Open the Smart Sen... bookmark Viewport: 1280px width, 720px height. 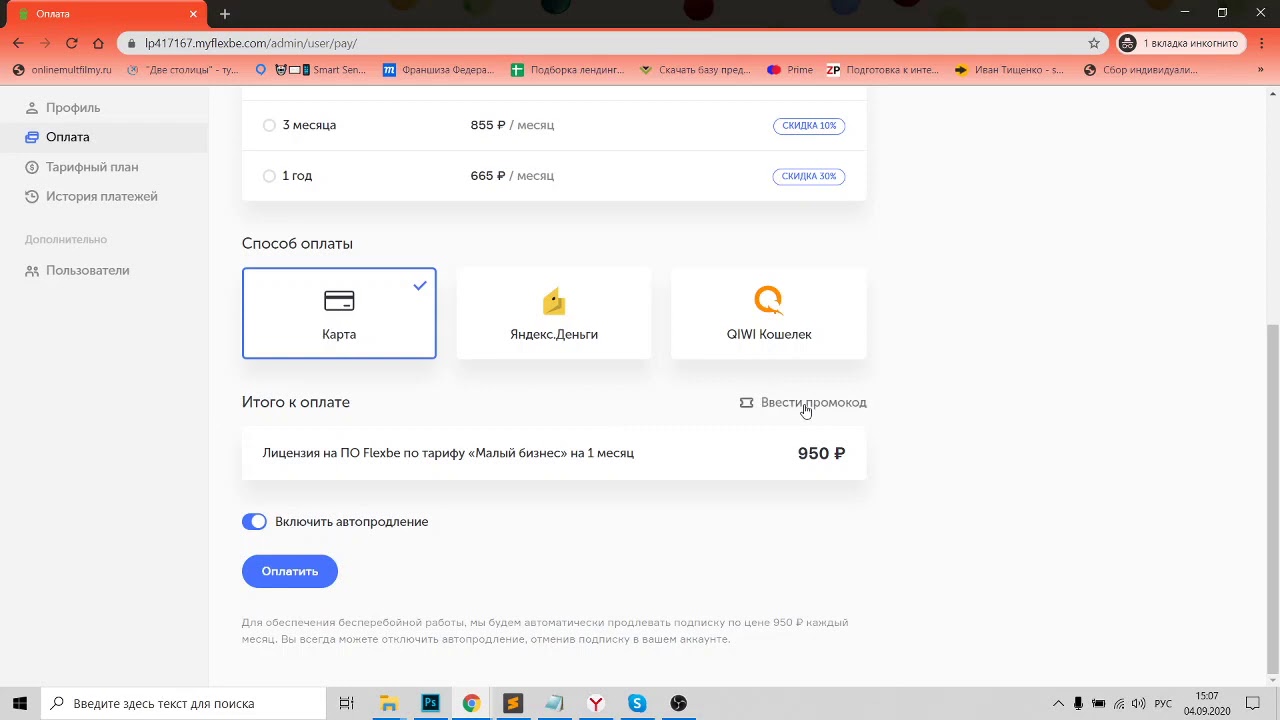pyautogui.click(x=320, y=70)
